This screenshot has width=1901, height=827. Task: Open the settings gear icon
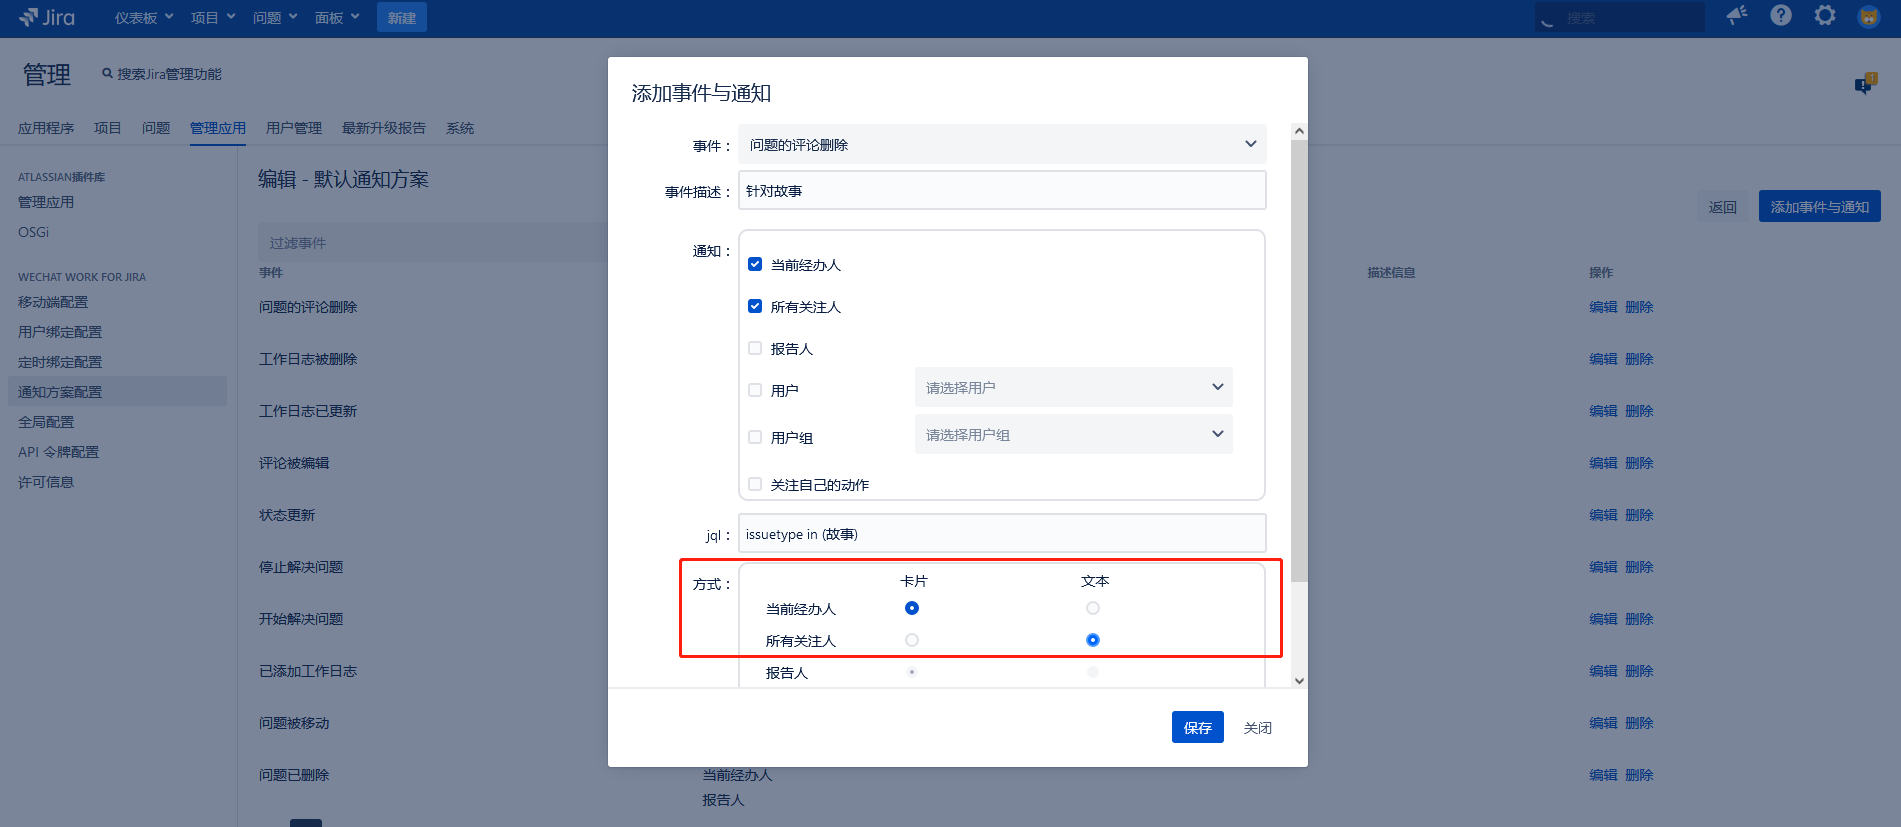1825,15
